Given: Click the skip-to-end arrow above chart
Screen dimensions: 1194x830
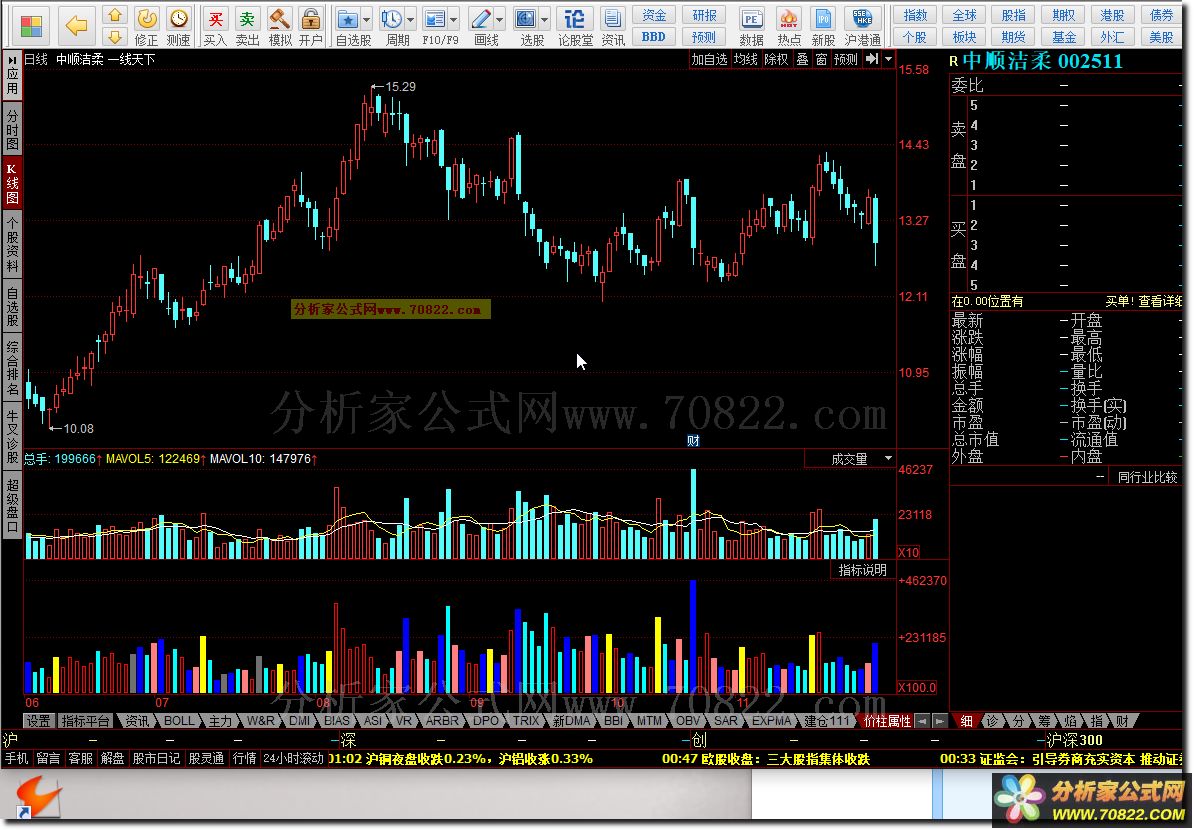Looking at the screenshot, I should (x=872, y=59).
